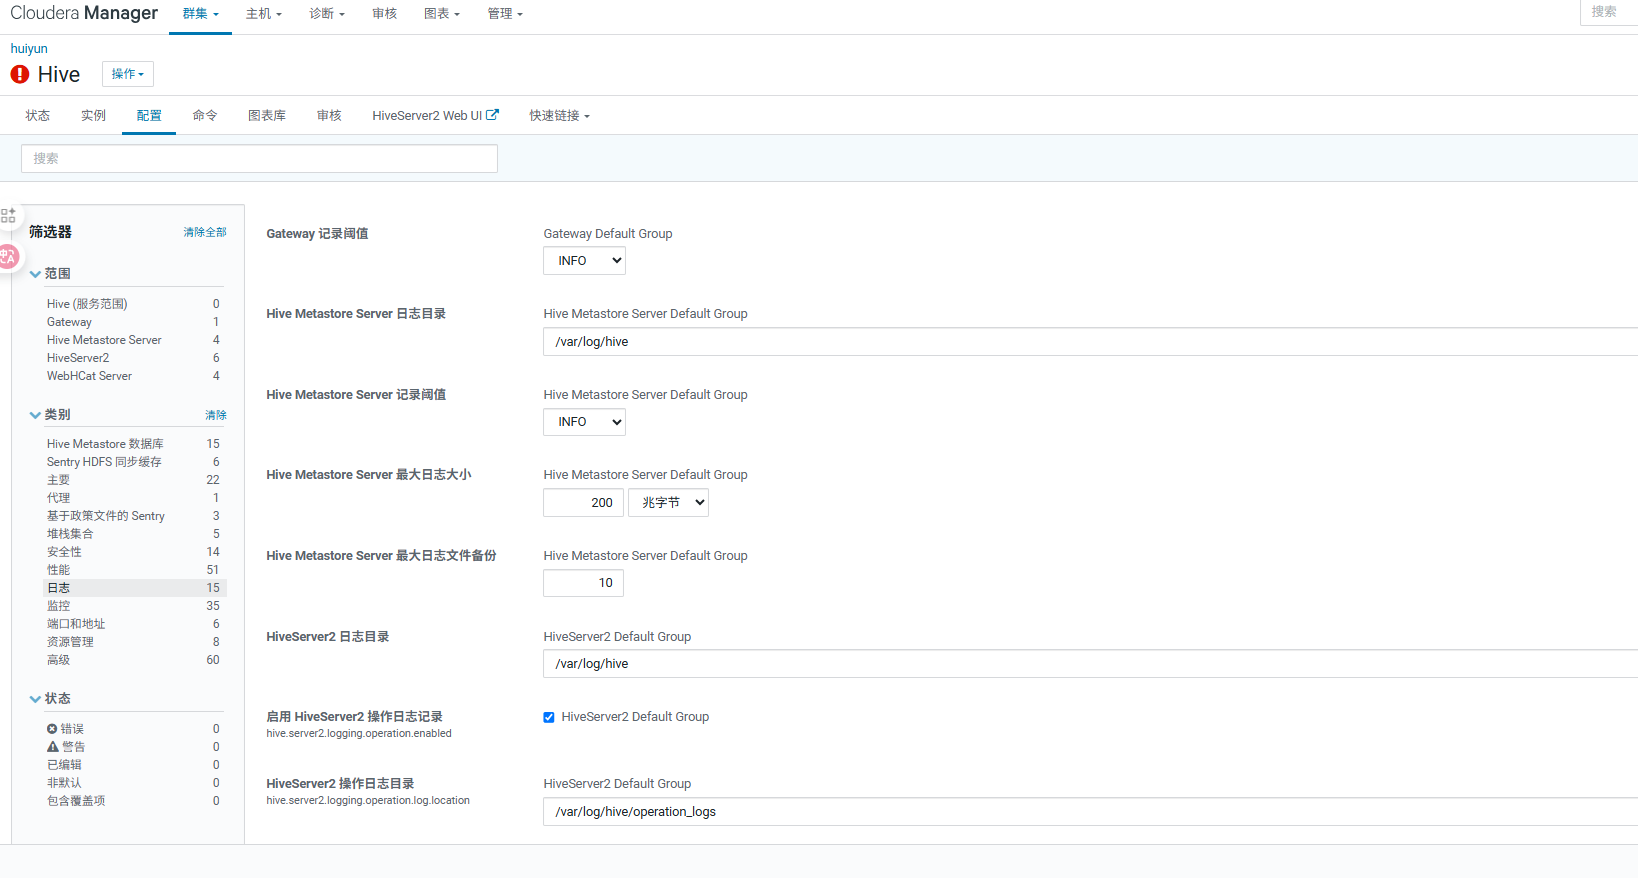The height and width of the screenshot is (878, 1638).
Task: Edit the Hive Metastore Server log directory field
Action: click(1090, 342)
